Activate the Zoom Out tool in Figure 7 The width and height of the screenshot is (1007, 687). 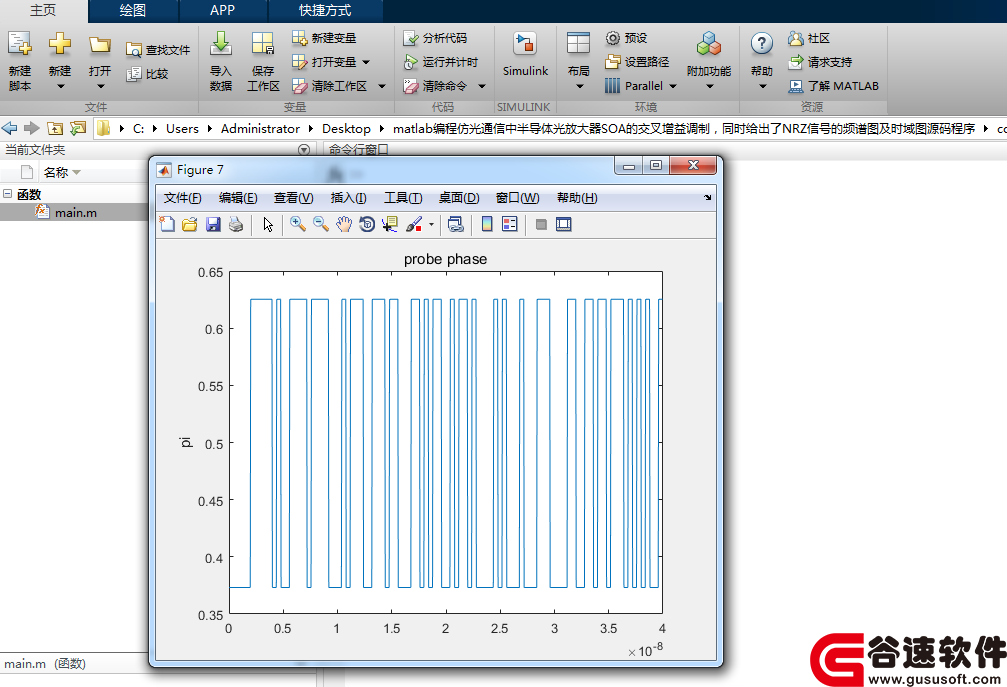320,224
